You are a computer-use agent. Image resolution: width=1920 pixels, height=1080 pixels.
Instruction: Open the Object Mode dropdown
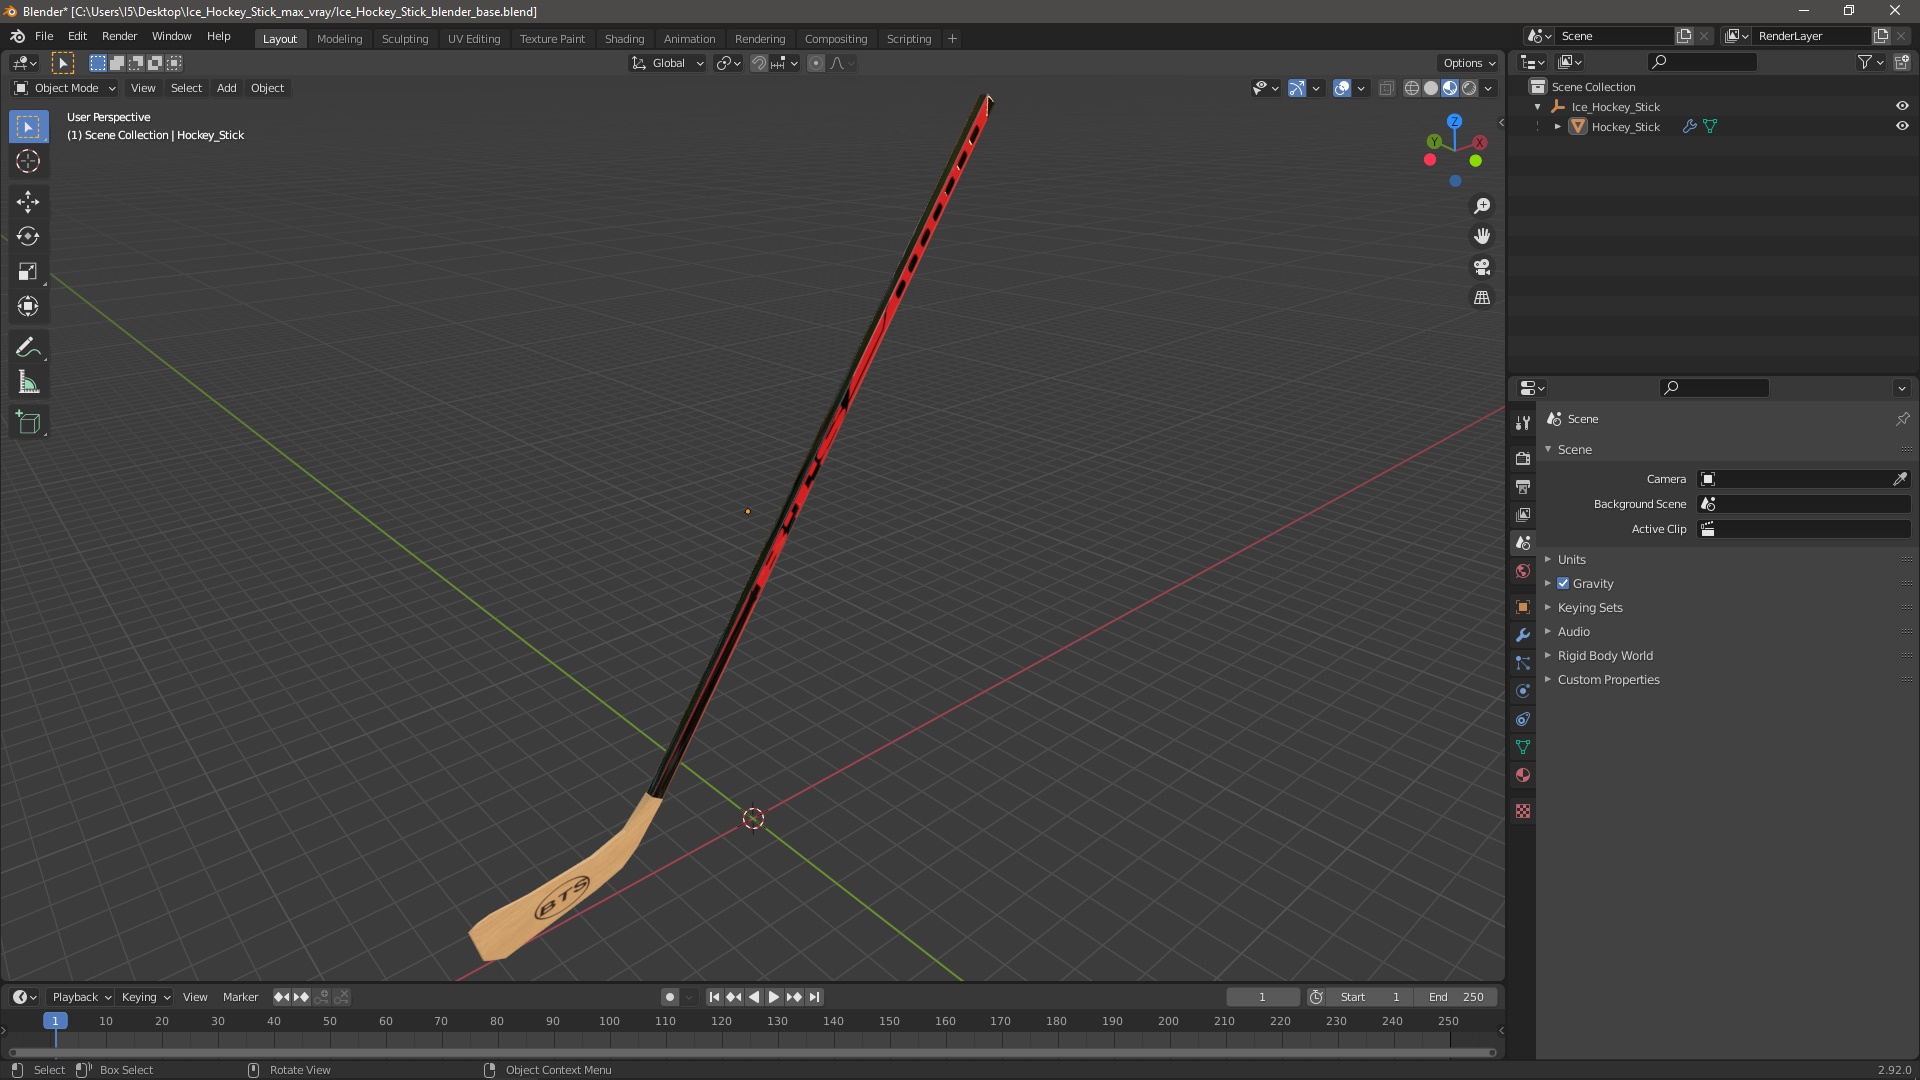click(65, 88)
